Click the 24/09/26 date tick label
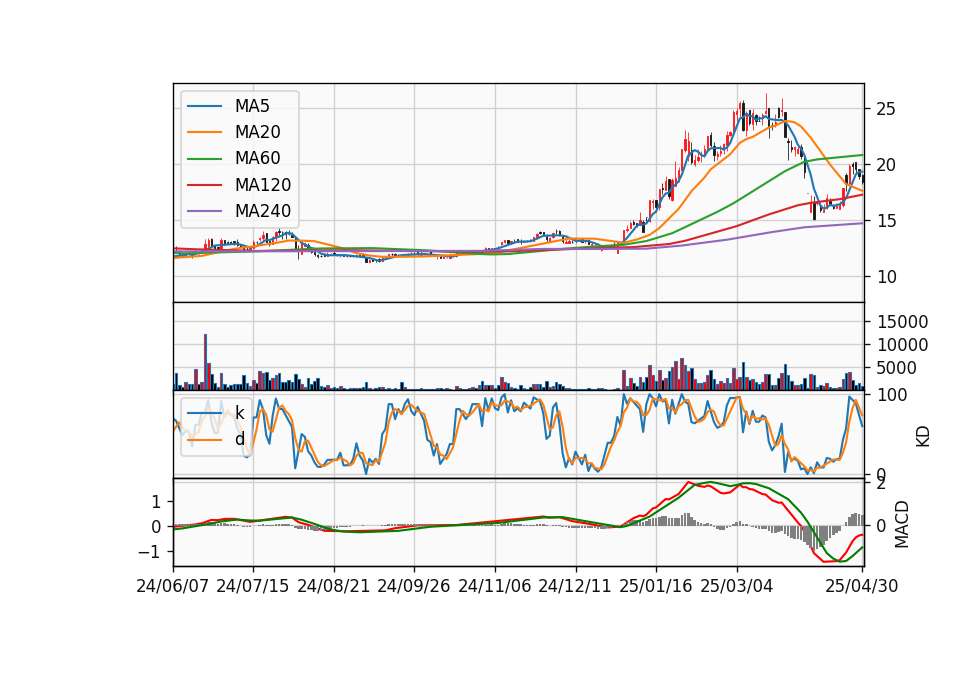Viewport: 960px width, 690px height. 413,586
